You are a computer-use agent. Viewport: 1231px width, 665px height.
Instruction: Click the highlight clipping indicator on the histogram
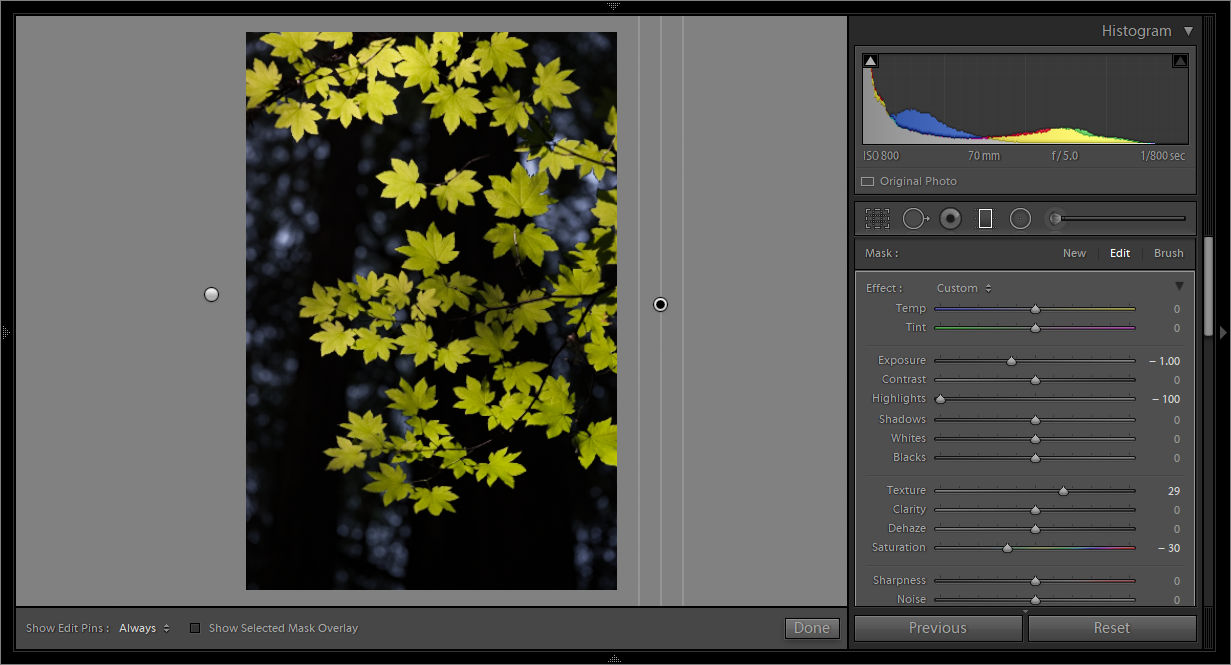point(1178,60)
